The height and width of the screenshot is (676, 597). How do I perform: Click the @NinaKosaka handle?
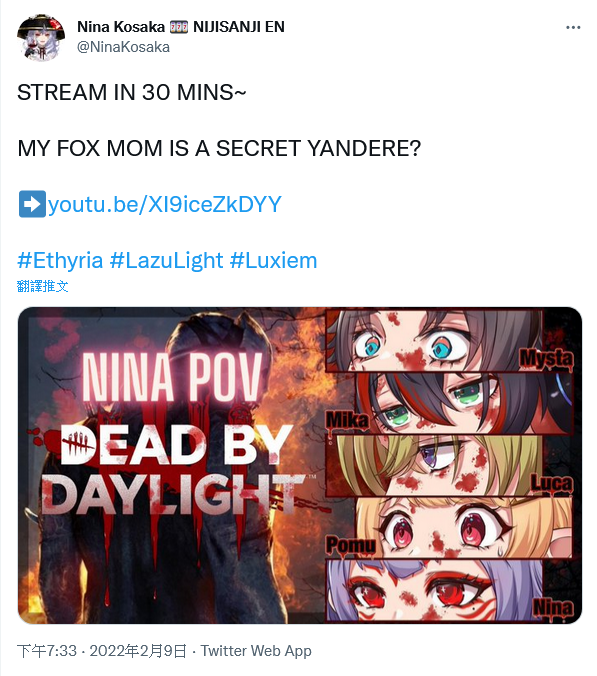123,47
